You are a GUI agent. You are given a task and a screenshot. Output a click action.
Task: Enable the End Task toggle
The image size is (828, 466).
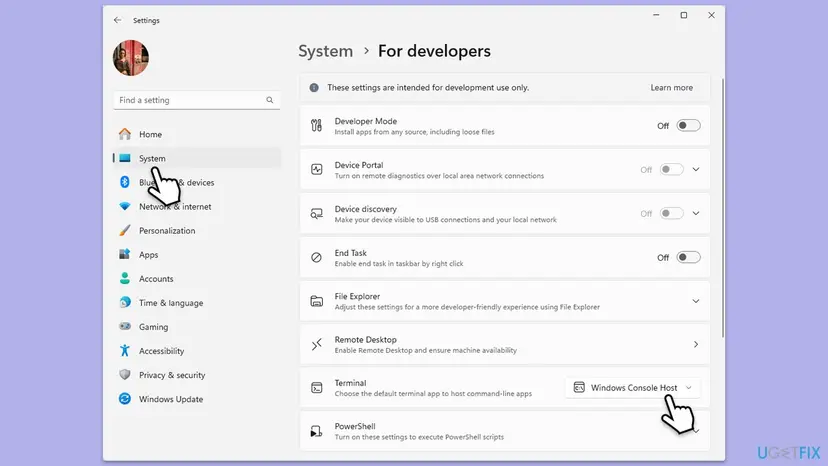click(x=688, y=257)
